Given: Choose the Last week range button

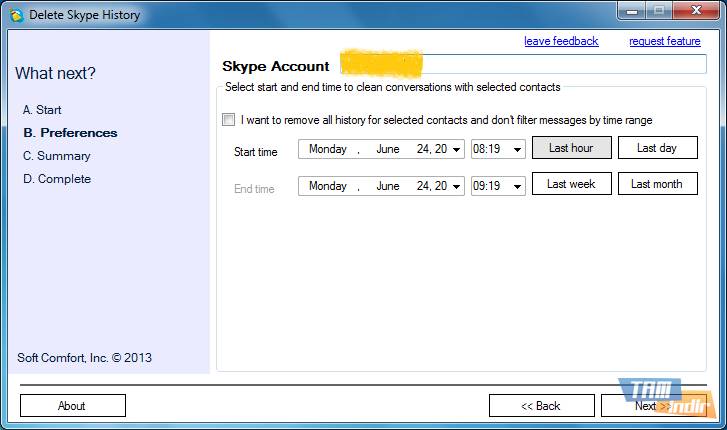Looking at the screenshot, I should pos(571,184).
